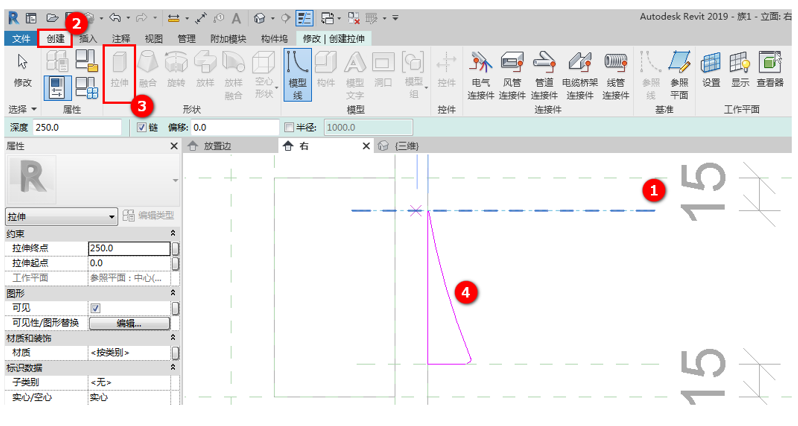Viewport: 798px width, 426px height.
Task: Open the 文件 (File) menu
Action: (x=21, y=39)
